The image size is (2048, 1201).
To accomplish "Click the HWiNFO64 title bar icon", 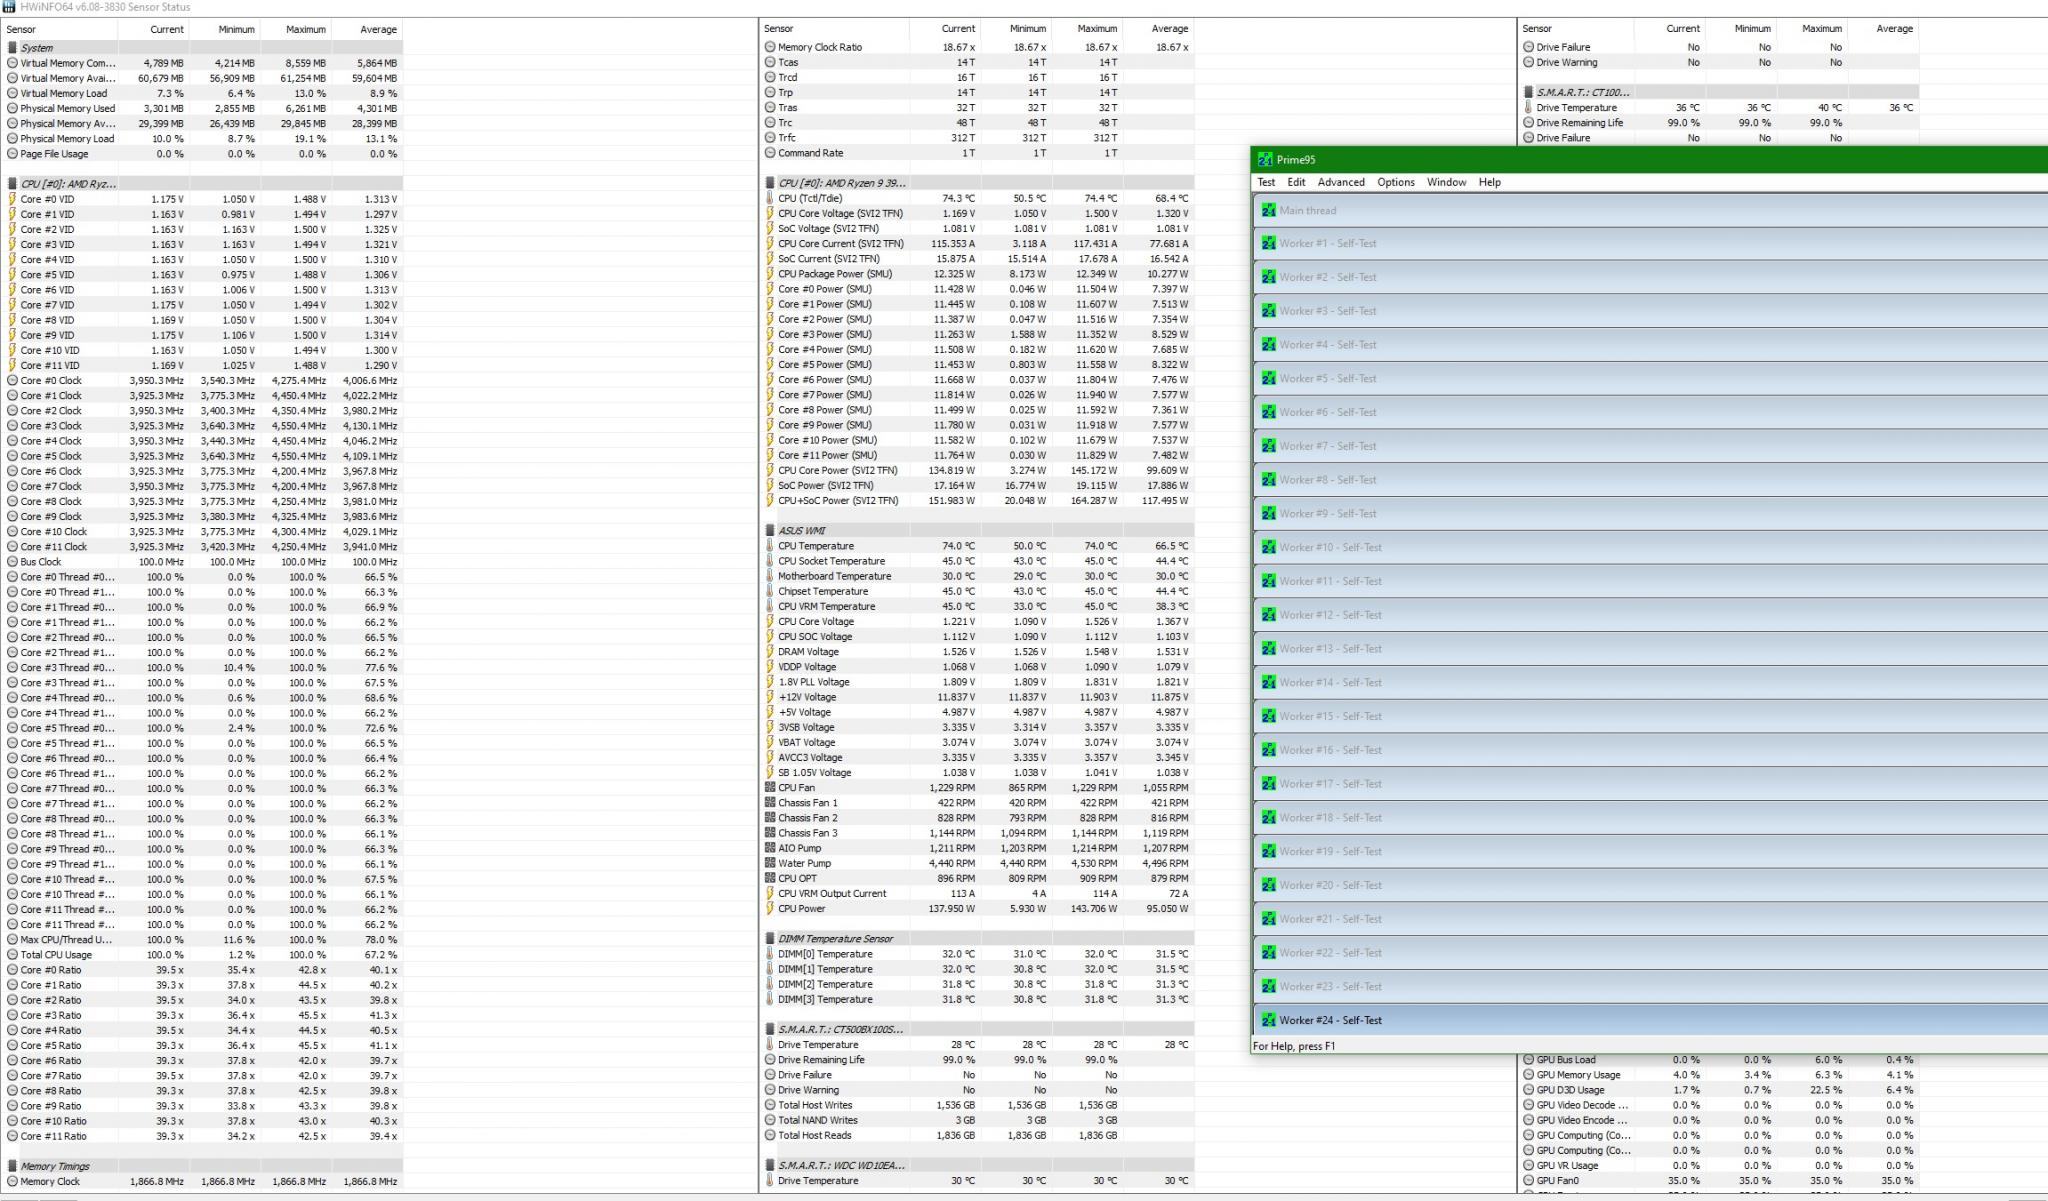I will click(9, 7).
